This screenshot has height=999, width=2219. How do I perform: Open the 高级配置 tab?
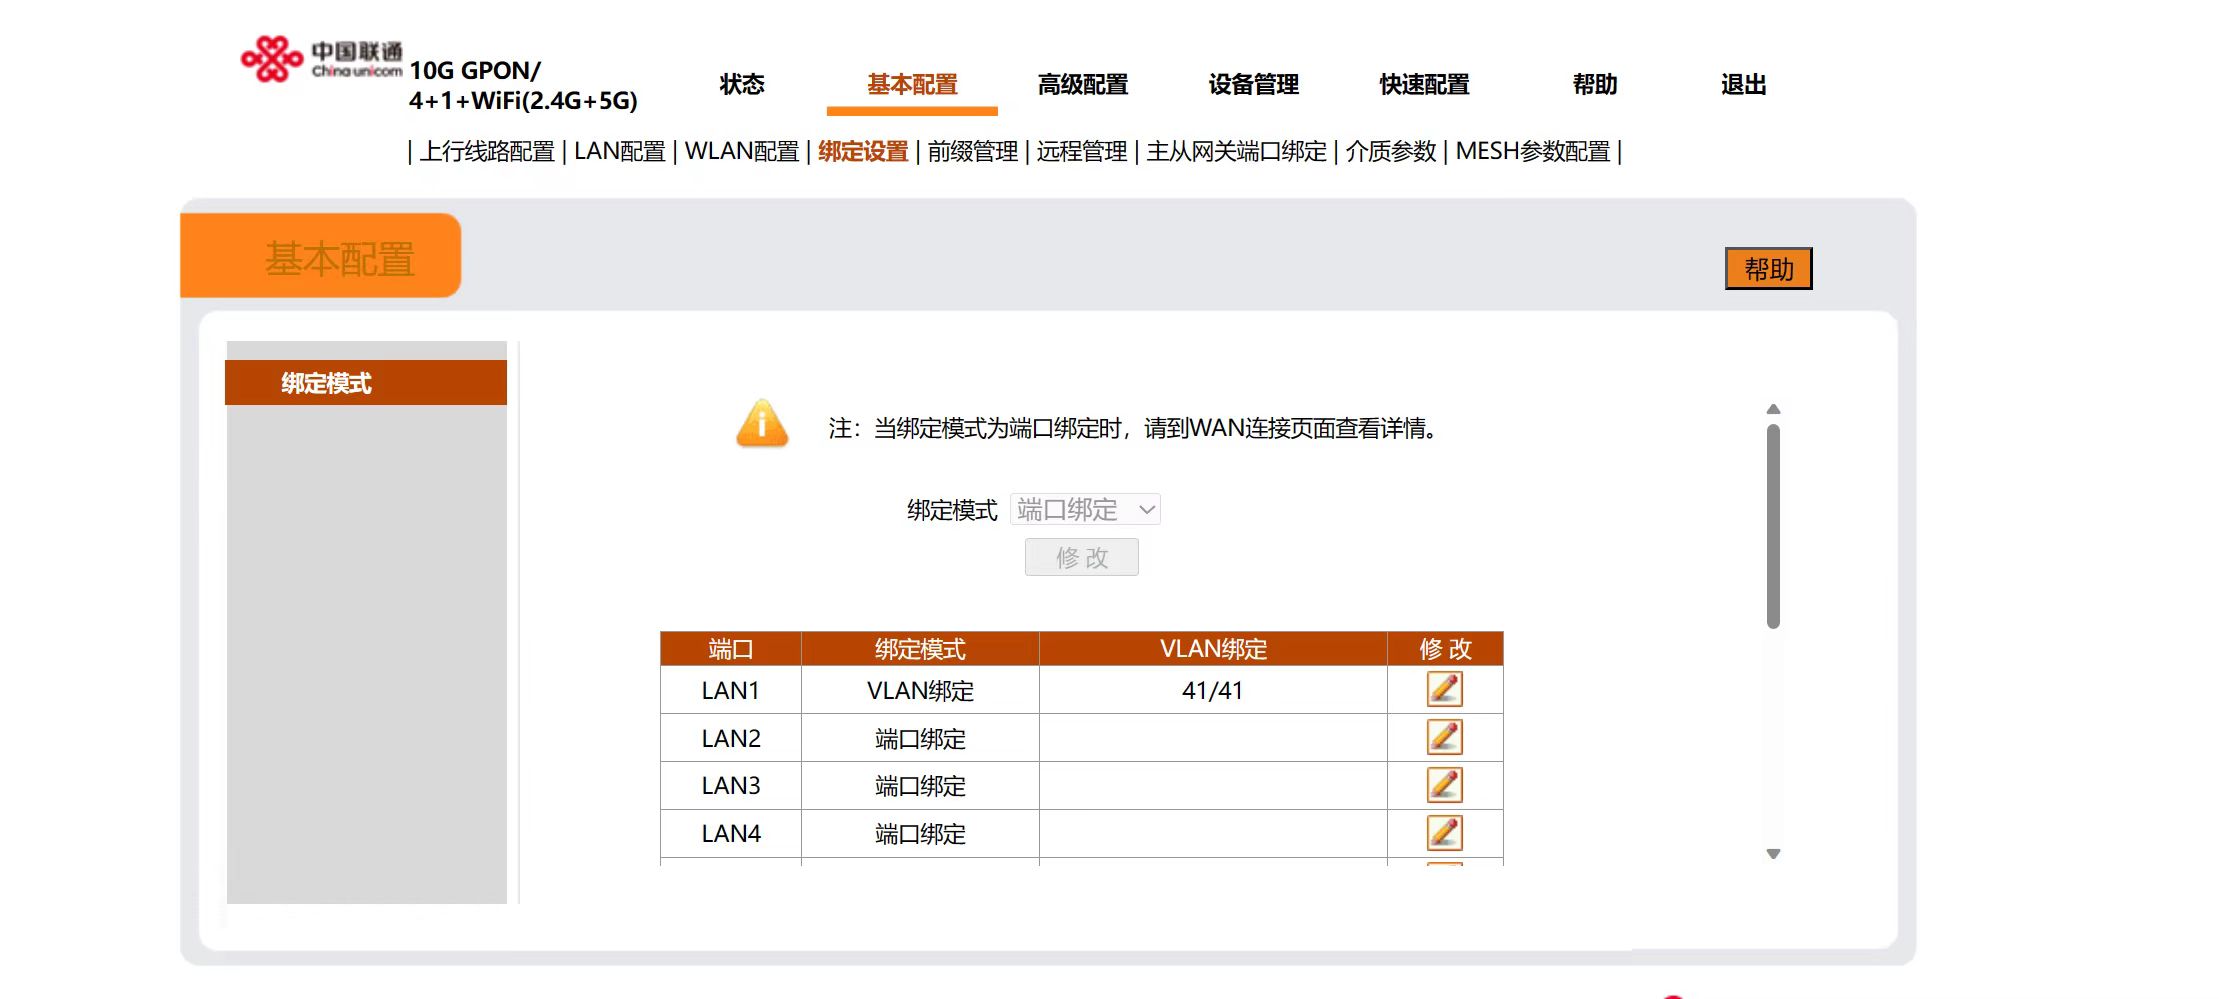point(1083,84)
